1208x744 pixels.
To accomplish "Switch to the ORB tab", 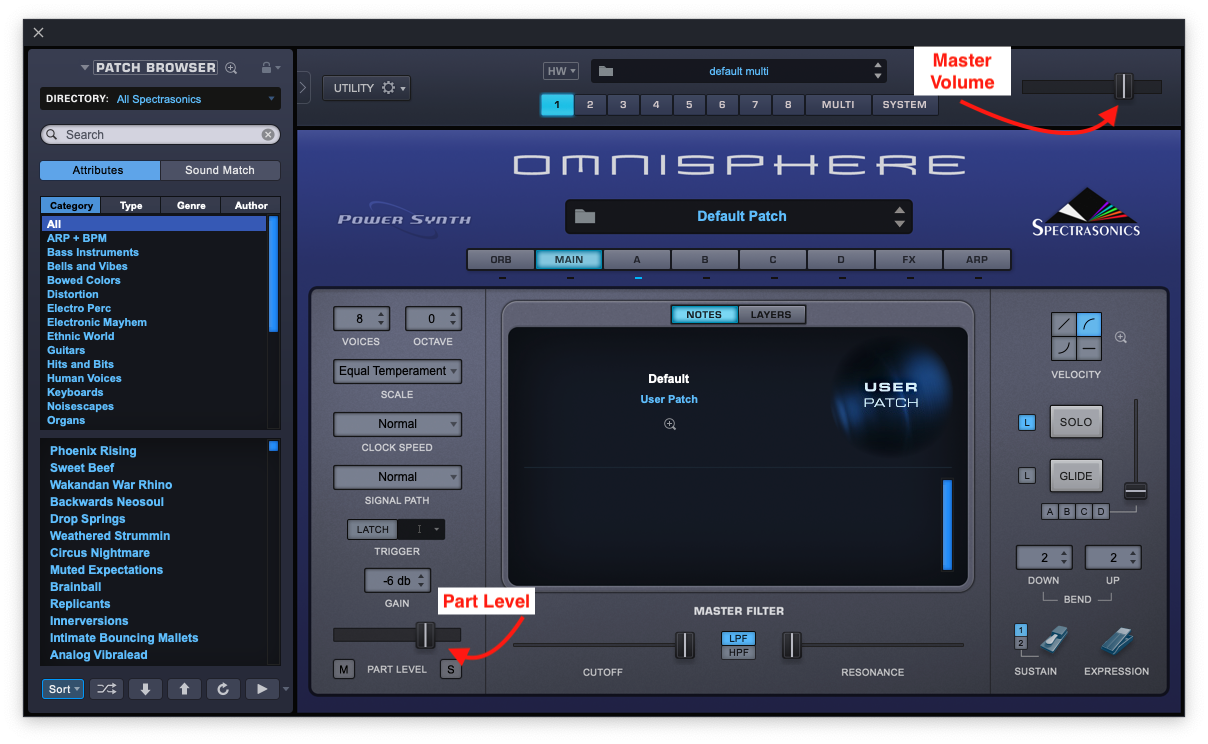I will tap(501, 260).
